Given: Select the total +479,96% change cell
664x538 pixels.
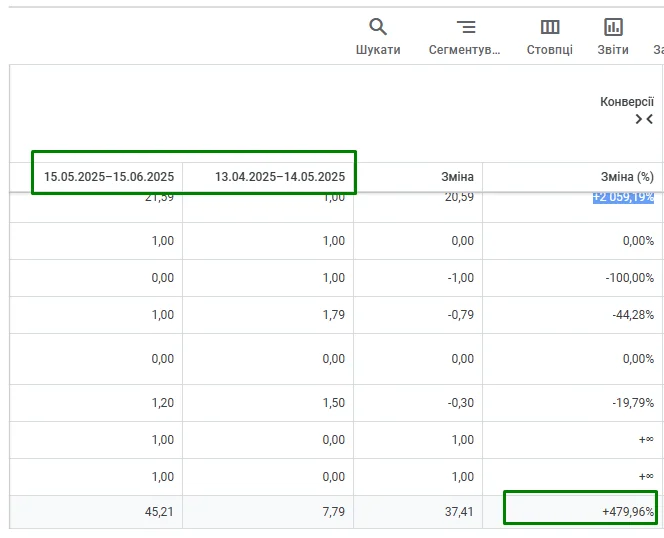Looking at the screenshot, I should [628, 512].
